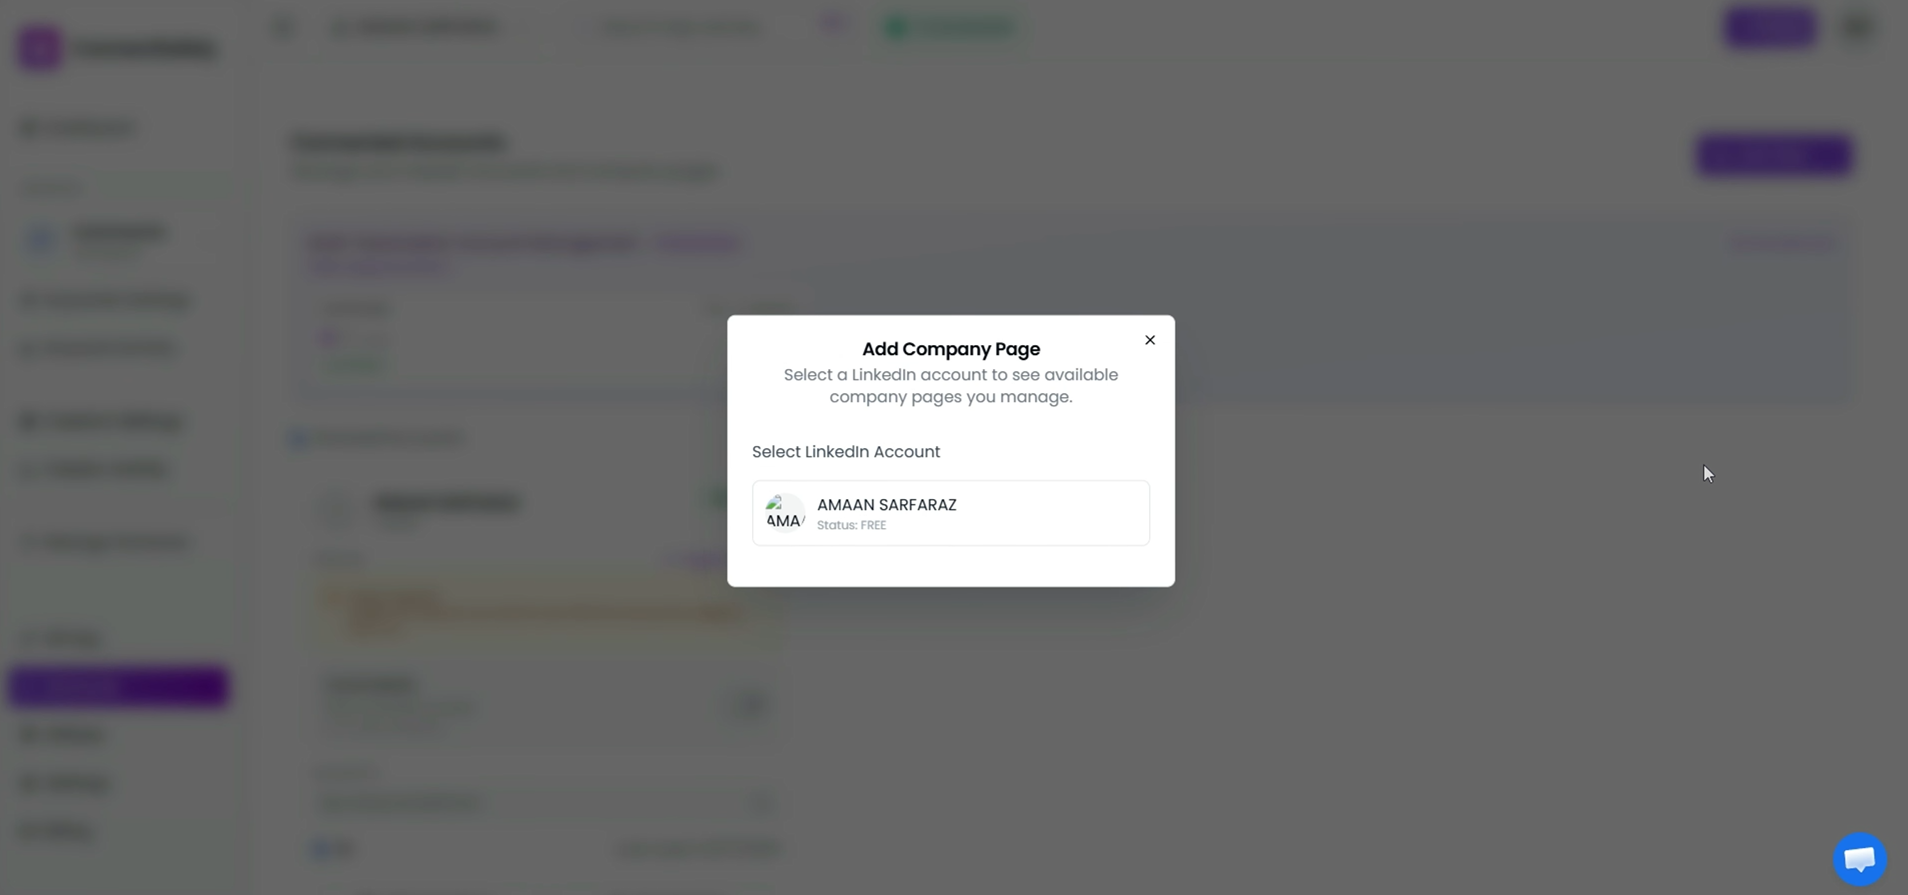Image resolution: width=1908 pixels, height=895 pixels.
Task: Click the Settings icon in the sidebar
Action: tap(29, 782)
